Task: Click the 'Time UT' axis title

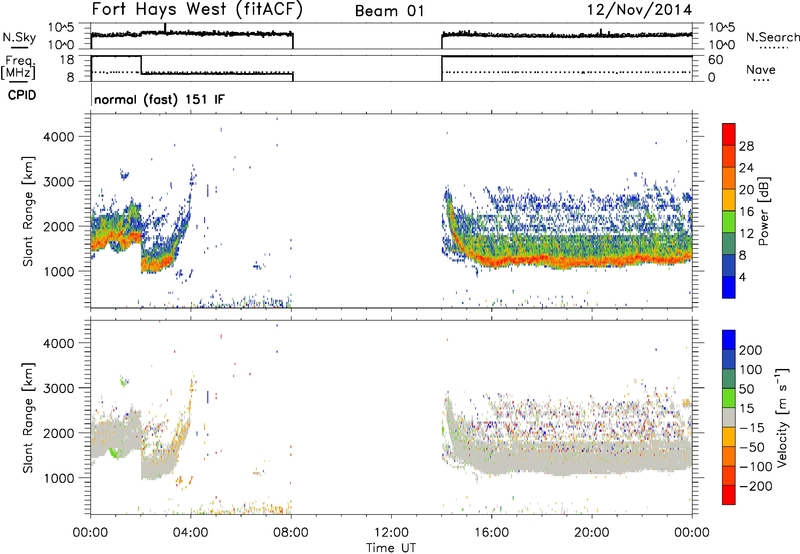Action: pos(391,548)
